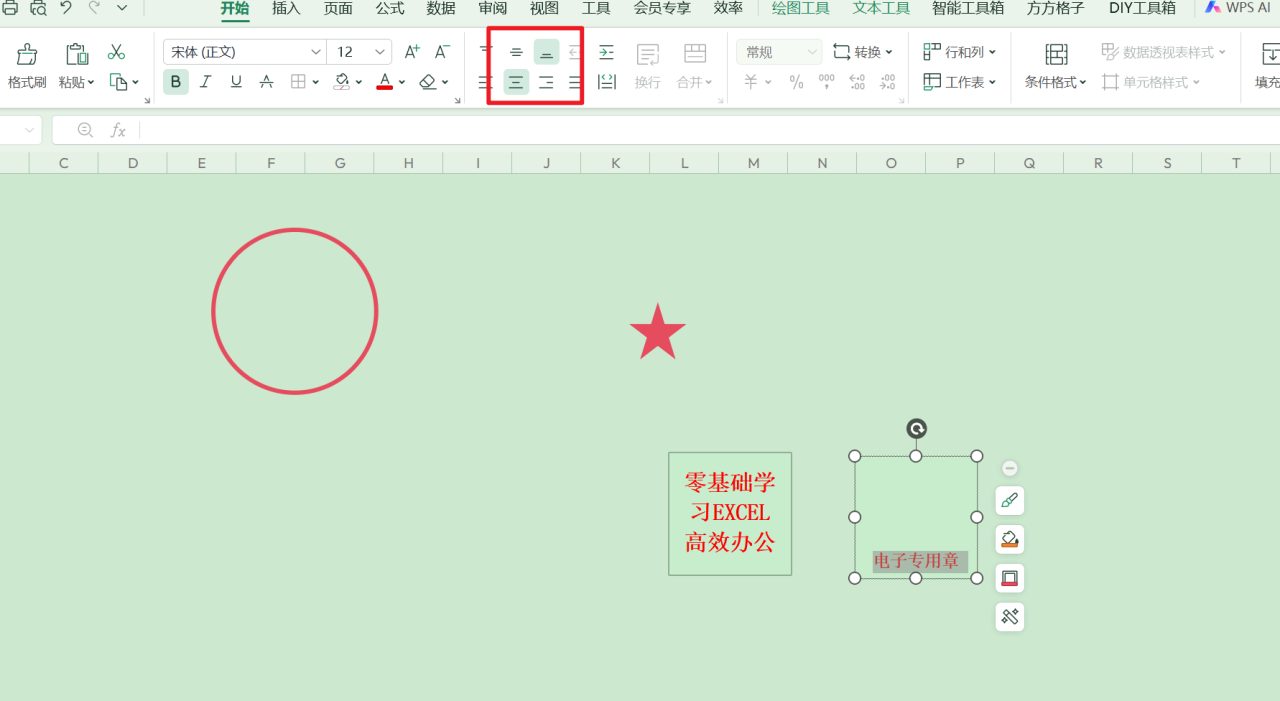Click the 电子专用章 text
The height and width of the screenshot is (701, 1280).
coord(916,561)
